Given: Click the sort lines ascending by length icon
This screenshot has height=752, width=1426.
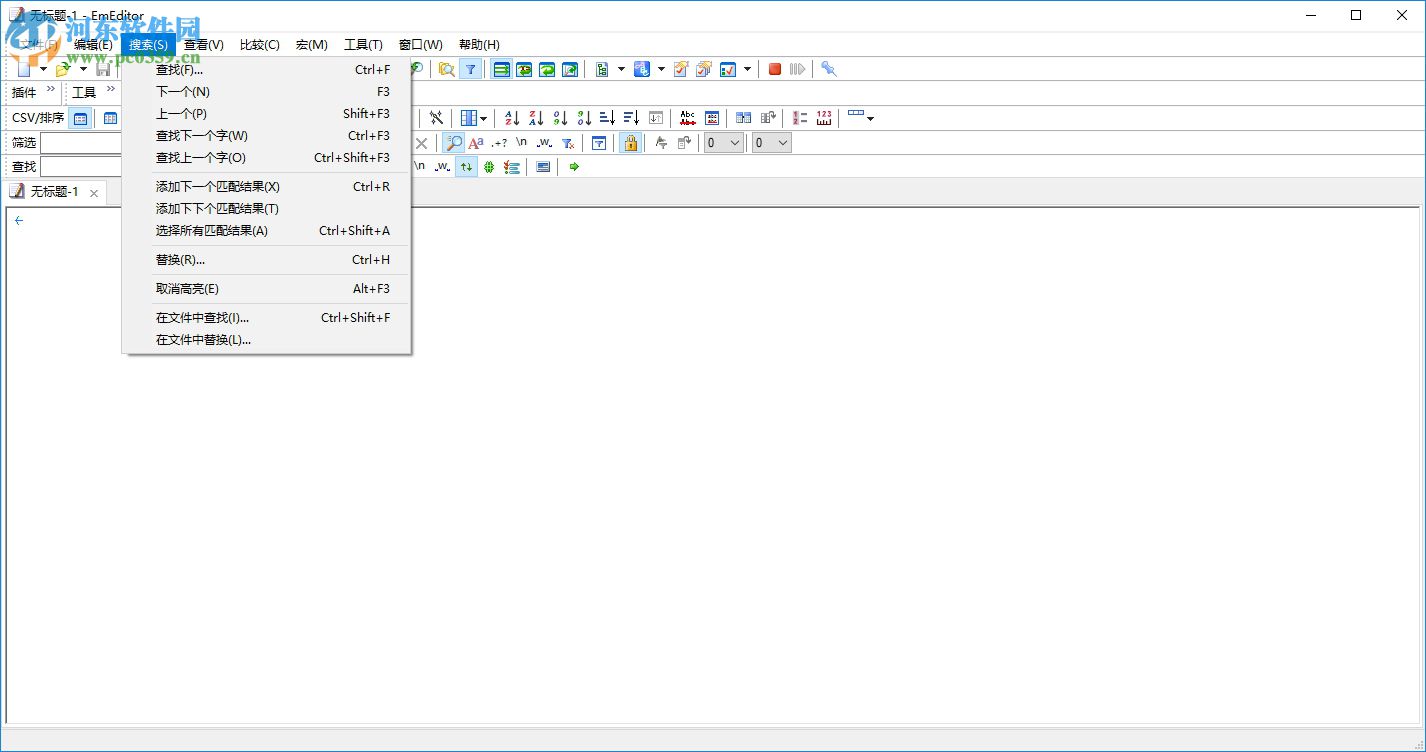Looking at the screenshot, I should (608, 118).
